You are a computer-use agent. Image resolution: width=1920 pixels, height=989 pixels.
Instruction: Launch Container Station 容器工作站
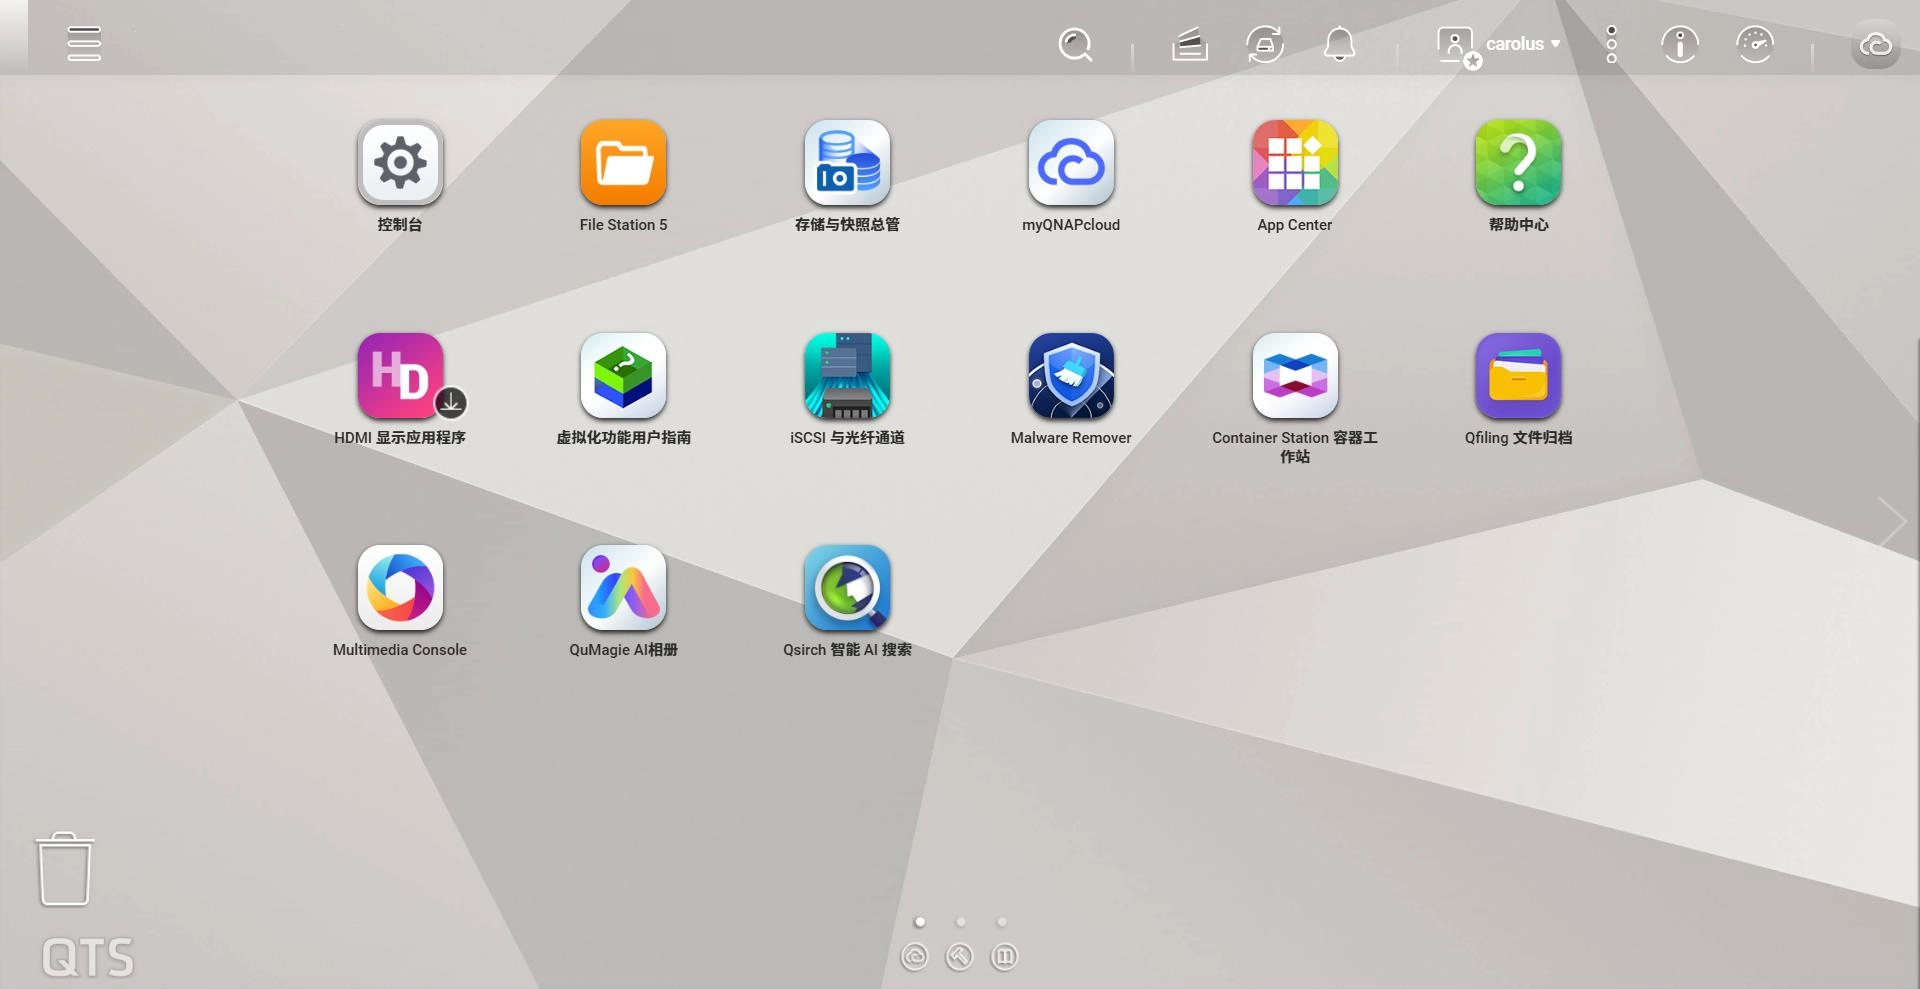(1294, 376)
